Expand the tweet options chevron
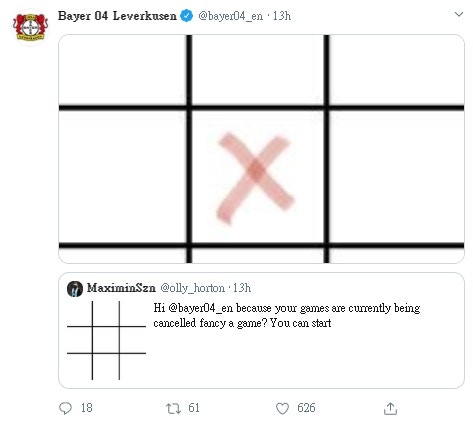Image resolution: width=473 pixels, height=422 pixels. coord(459,14)
